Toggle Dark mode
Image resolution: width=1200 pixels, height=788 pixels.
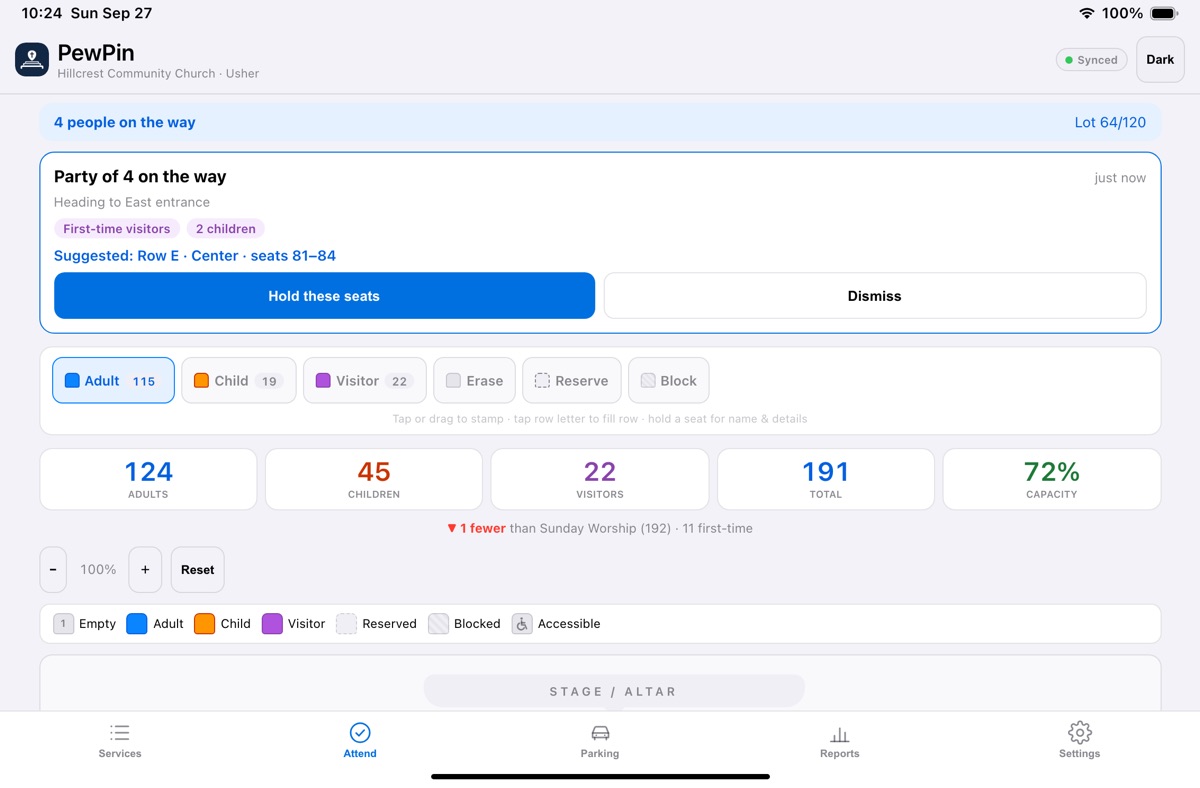(1160, 60)
